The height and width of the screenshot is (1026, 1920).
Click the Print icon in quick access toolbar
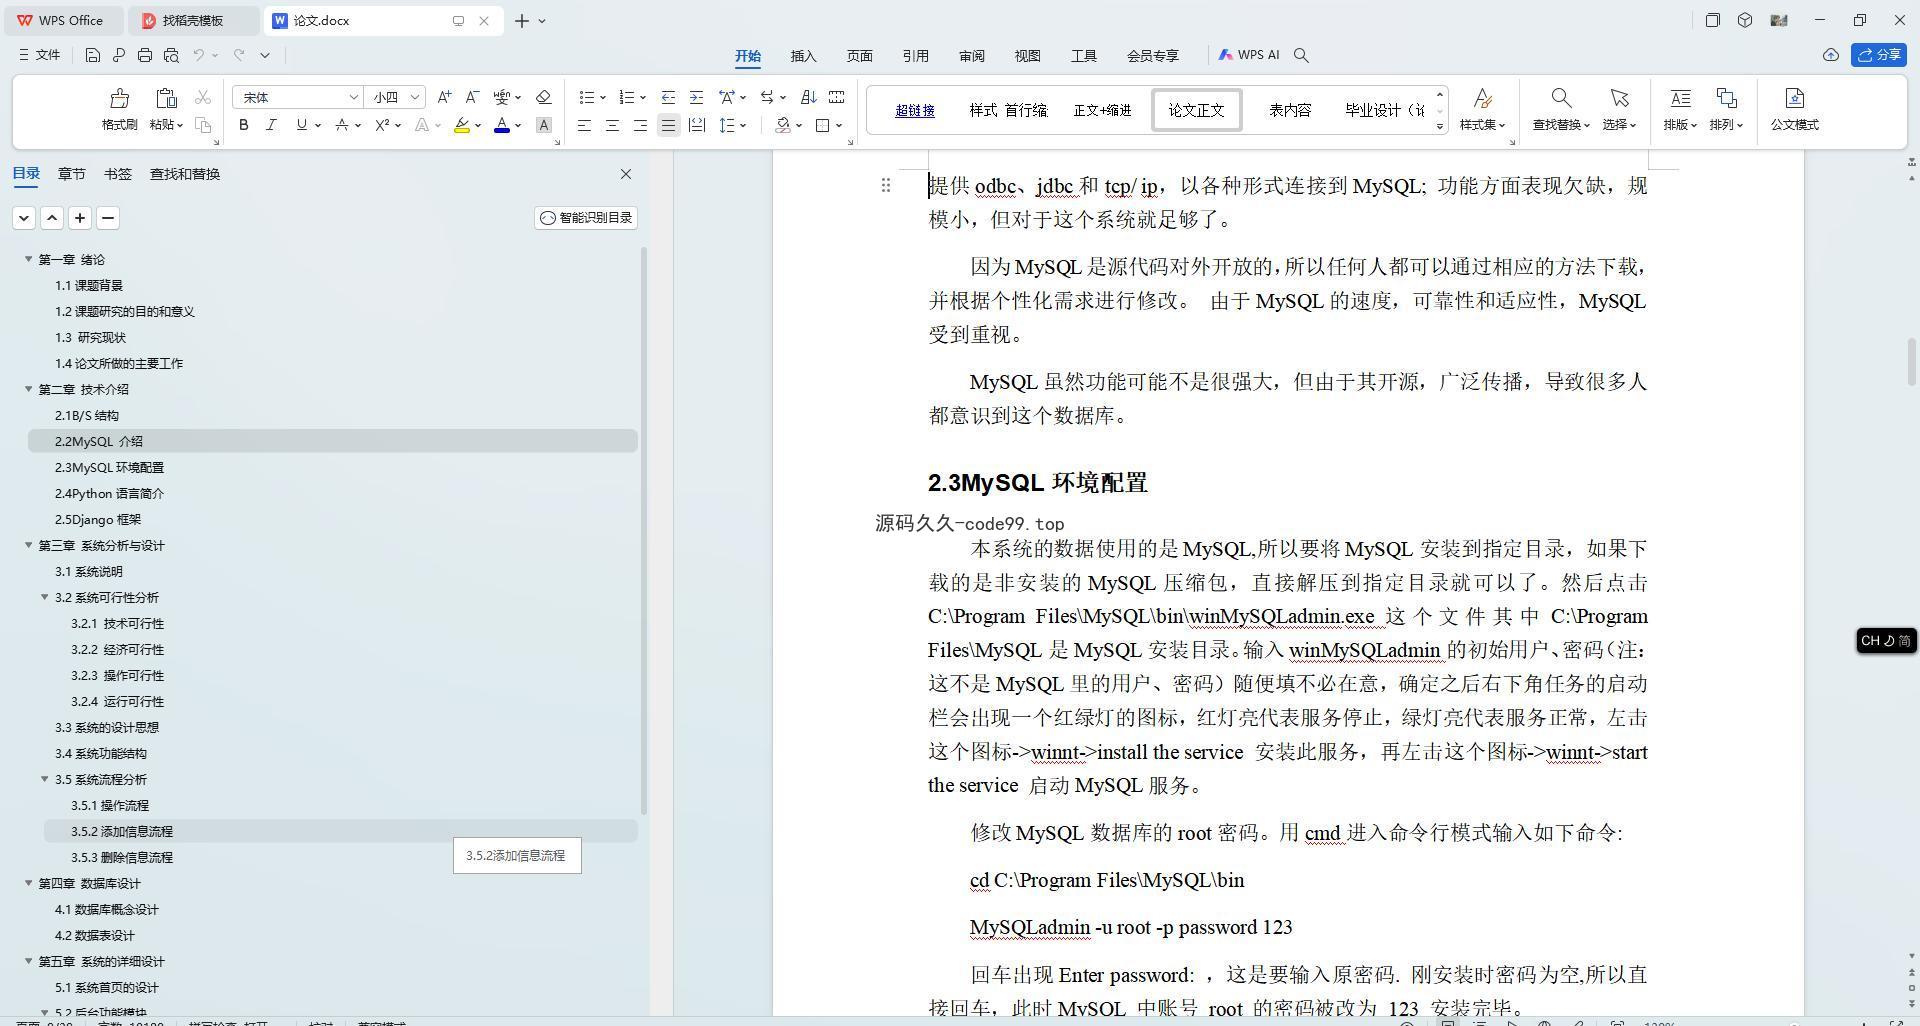pyautogui.click(x=145, y=55)
